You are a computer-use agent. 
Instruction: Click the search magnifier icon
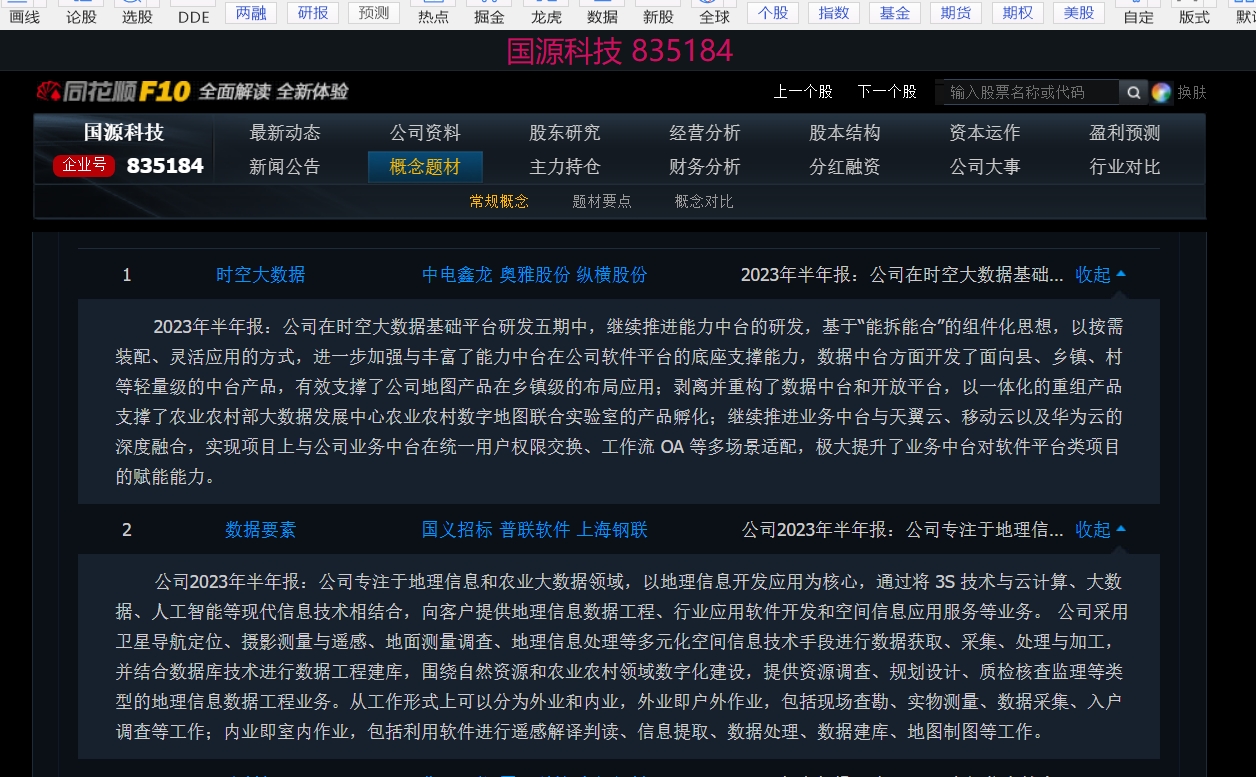click(x=1133, y=92)
